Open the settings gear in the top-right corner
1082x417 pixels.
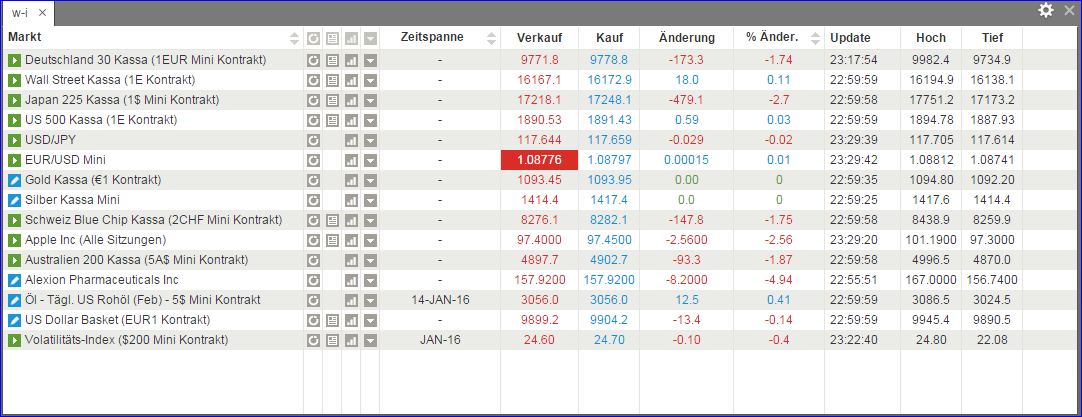pos(1046,10)
